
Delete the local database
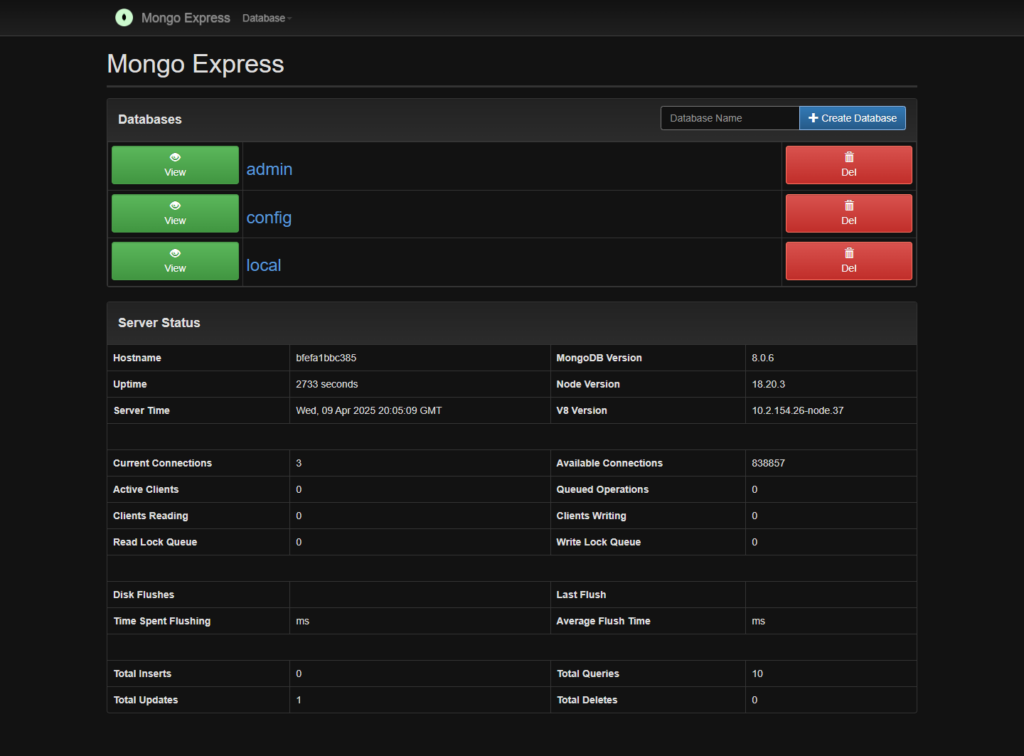tap(848, 260)
